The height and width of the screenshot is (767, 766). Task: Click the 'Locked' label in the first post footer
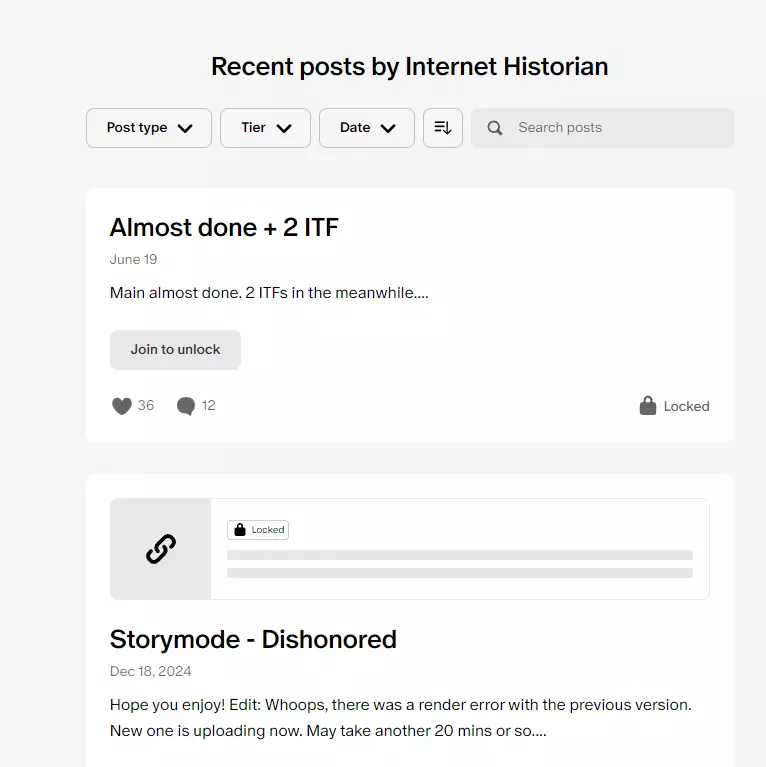(x=686, y=406)
